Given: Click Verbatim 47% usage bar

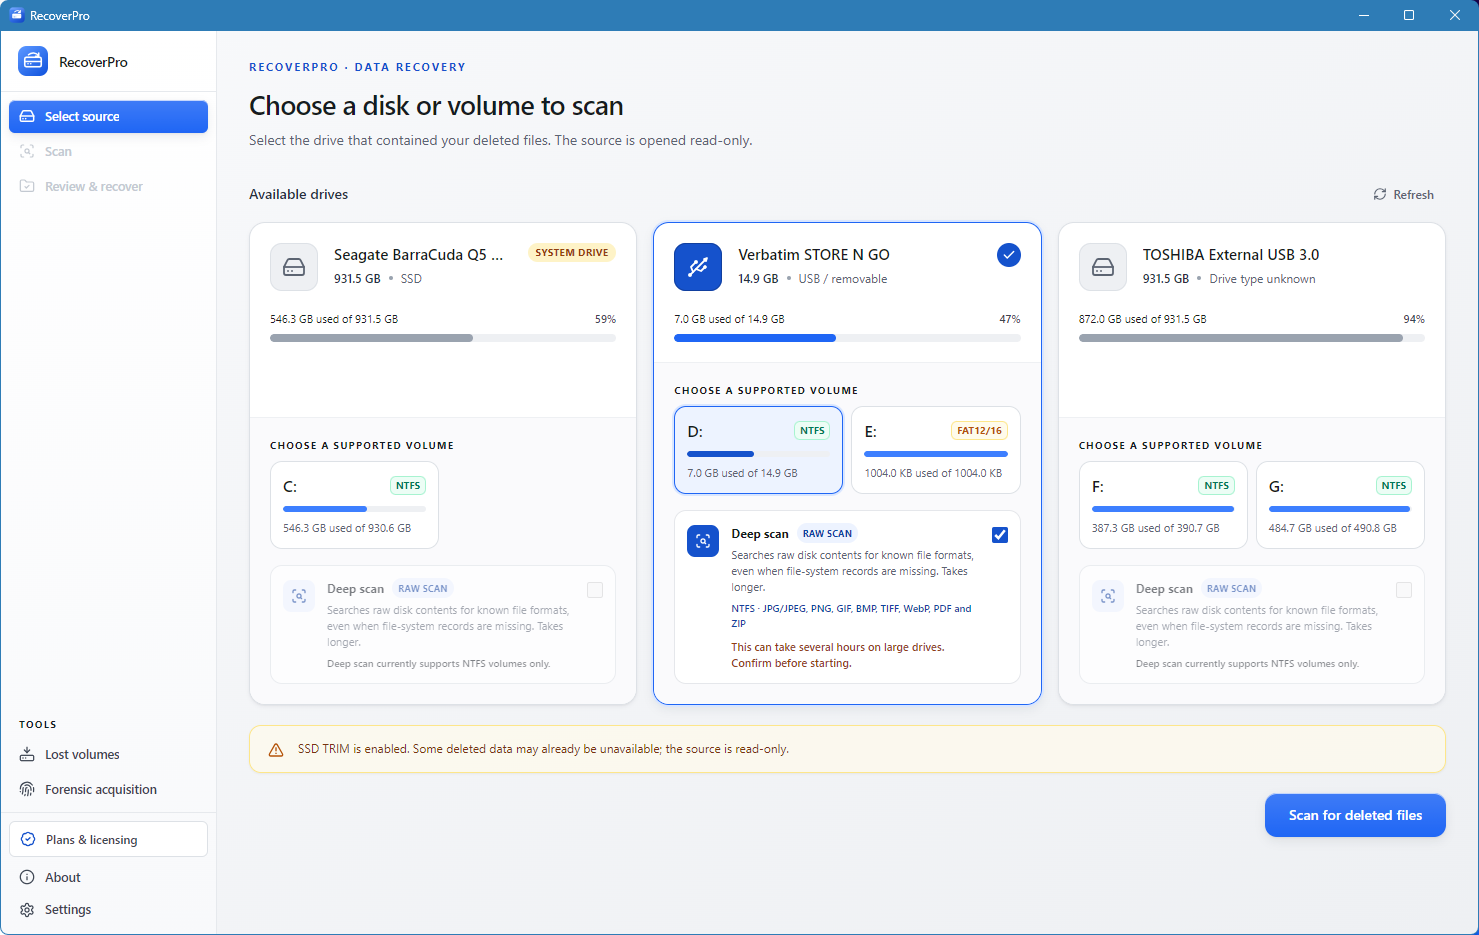Looking at the screenshot, I should click(x=847, y=338).
